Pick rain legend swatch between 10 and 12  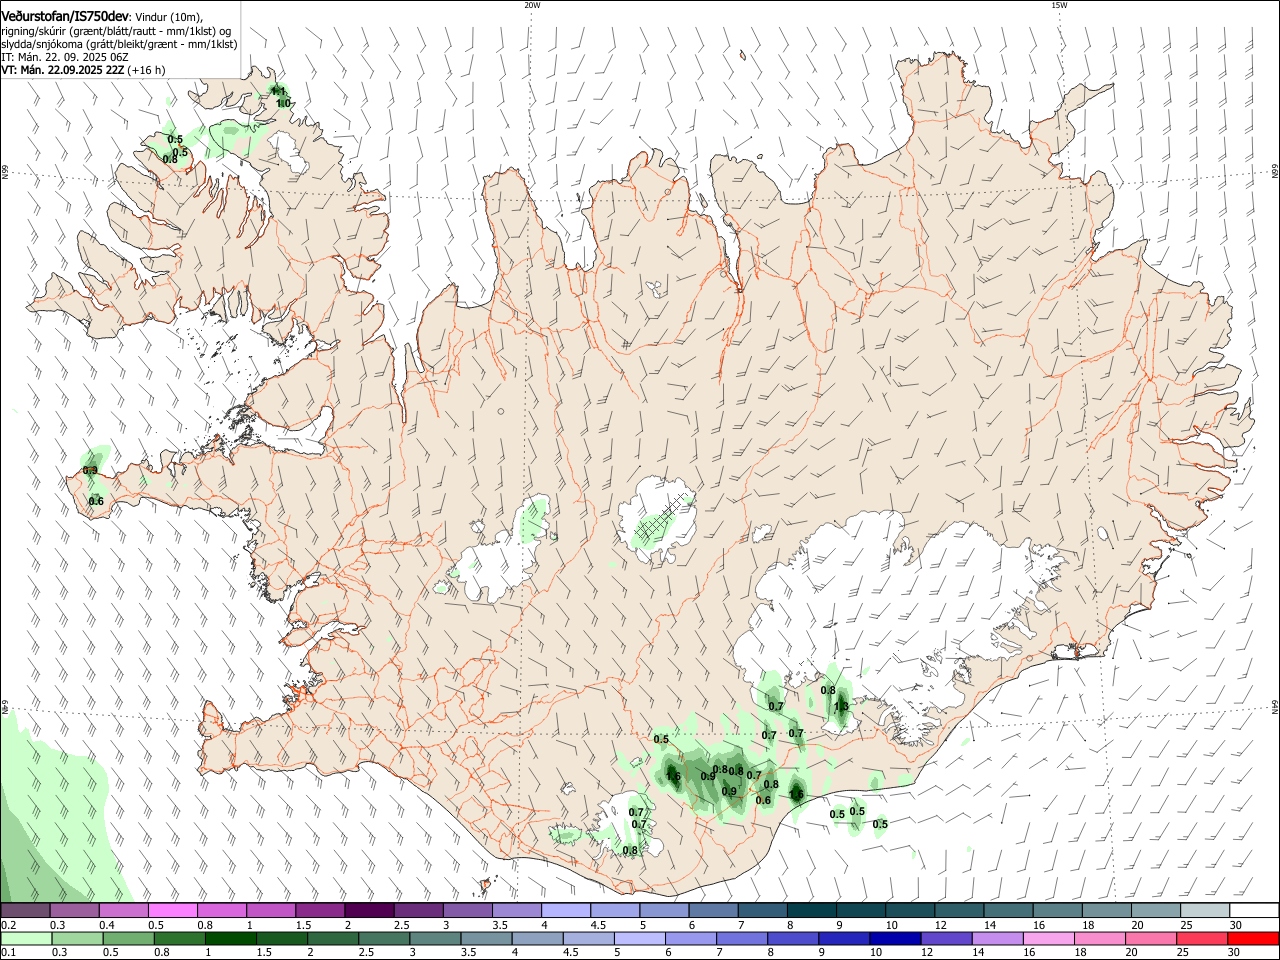(894, 938)
